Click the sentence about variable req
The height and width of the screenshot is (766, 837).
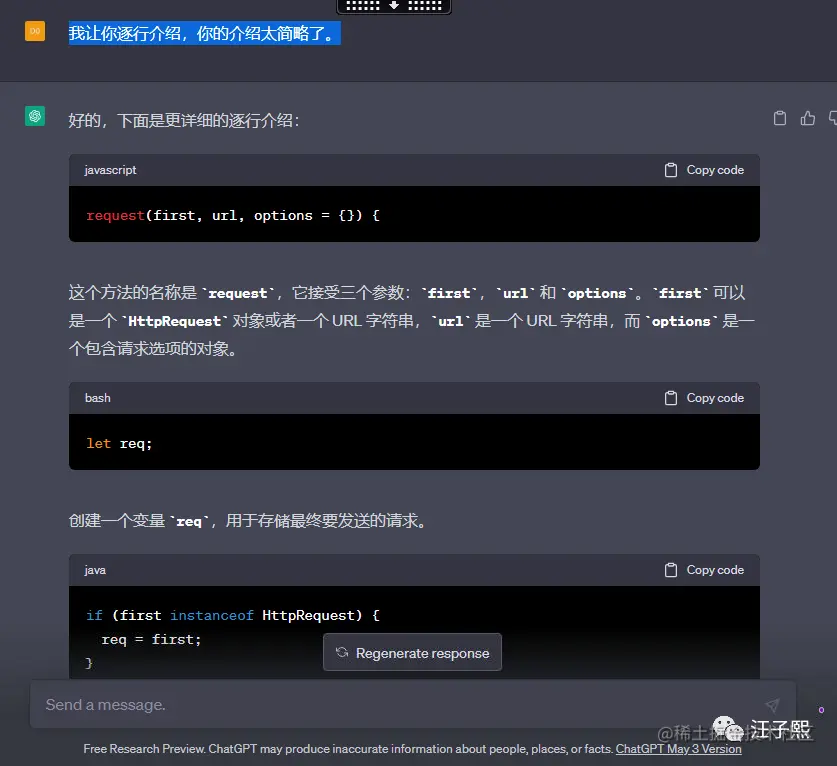(x=249, y=520)
